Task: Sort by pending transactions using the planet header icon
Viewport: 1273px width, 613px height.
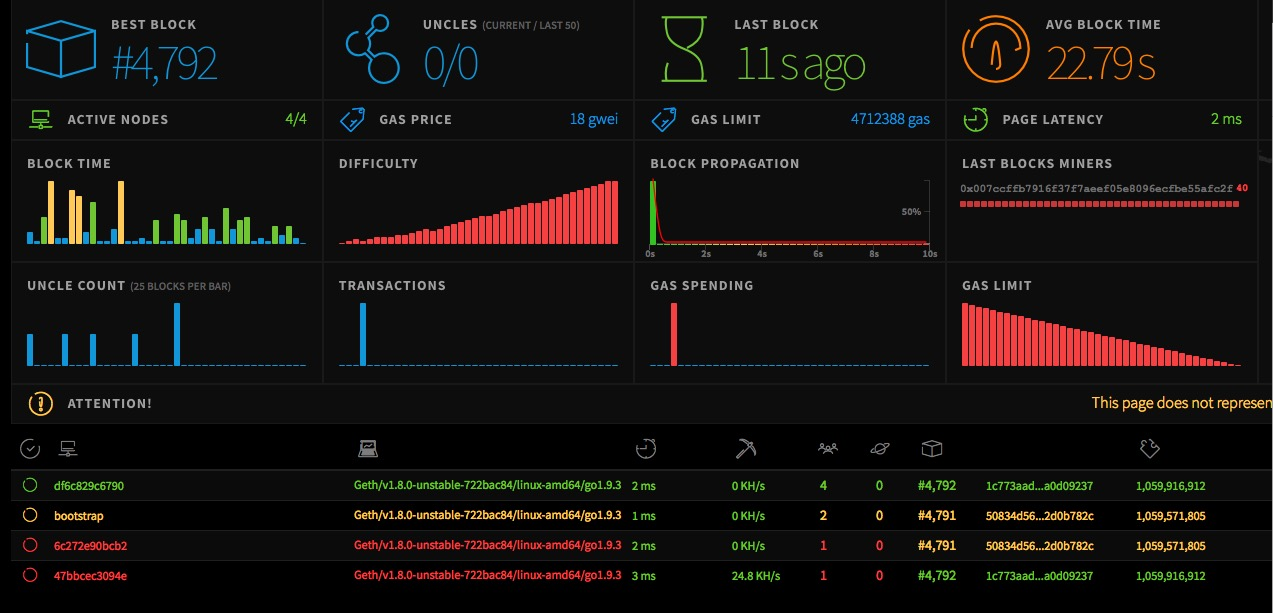Action: (x=878, y=449)
